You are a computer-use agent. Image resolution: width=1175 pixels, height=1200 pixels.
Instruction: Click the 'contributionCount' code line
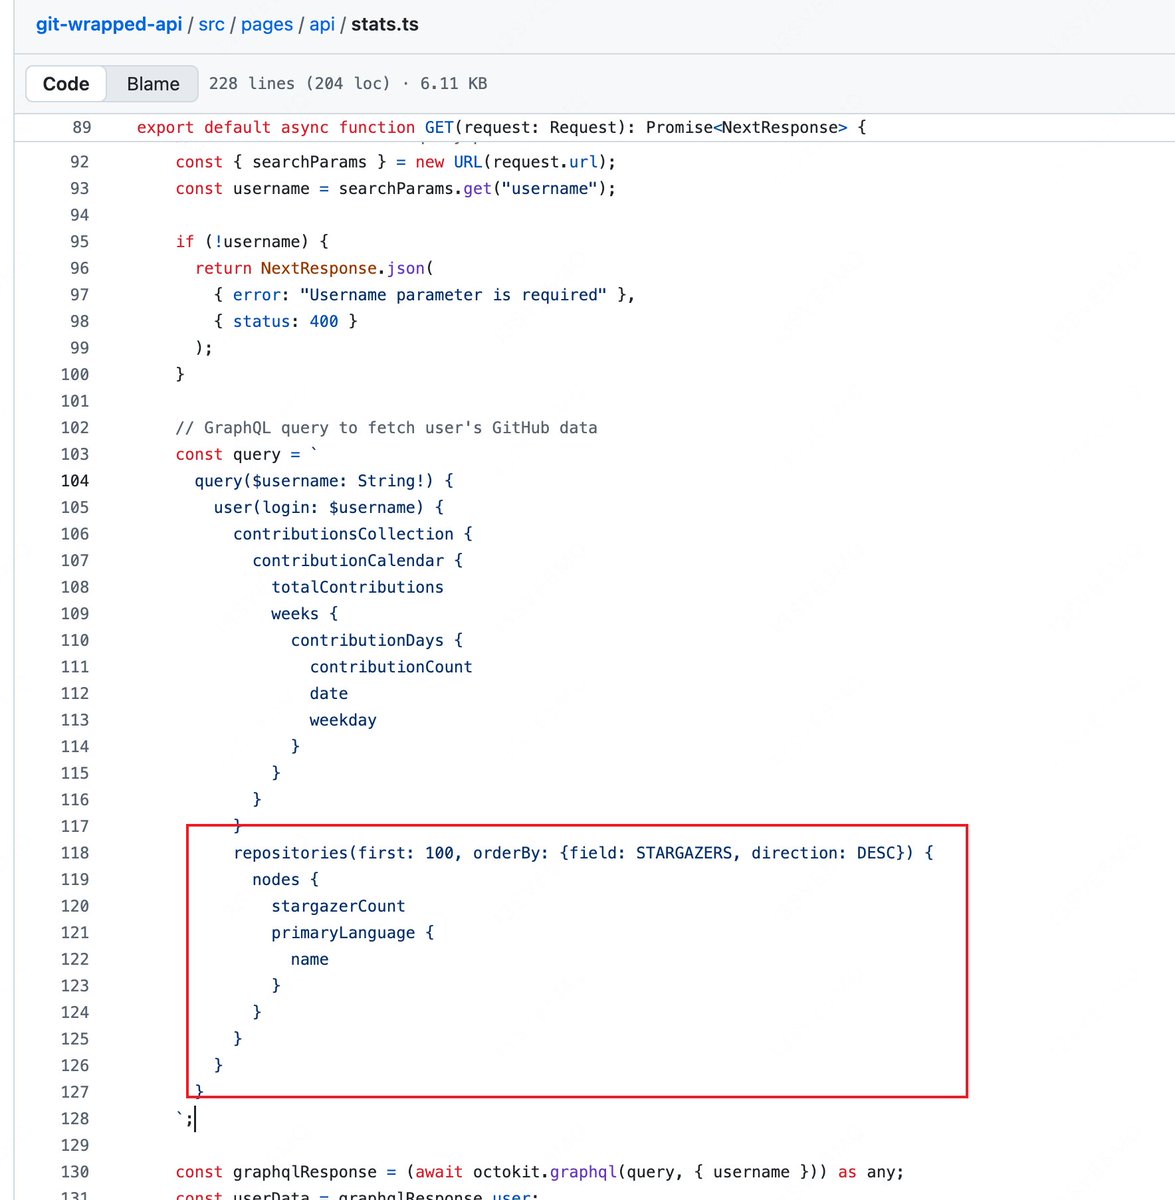[x=391, y=666]
